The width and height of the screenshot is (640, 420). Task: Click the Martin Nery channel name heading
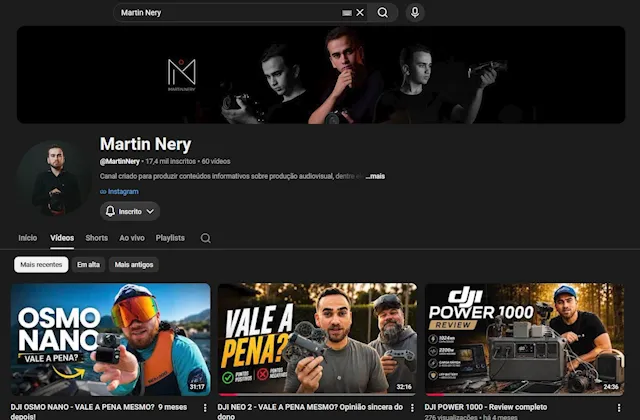146,144
